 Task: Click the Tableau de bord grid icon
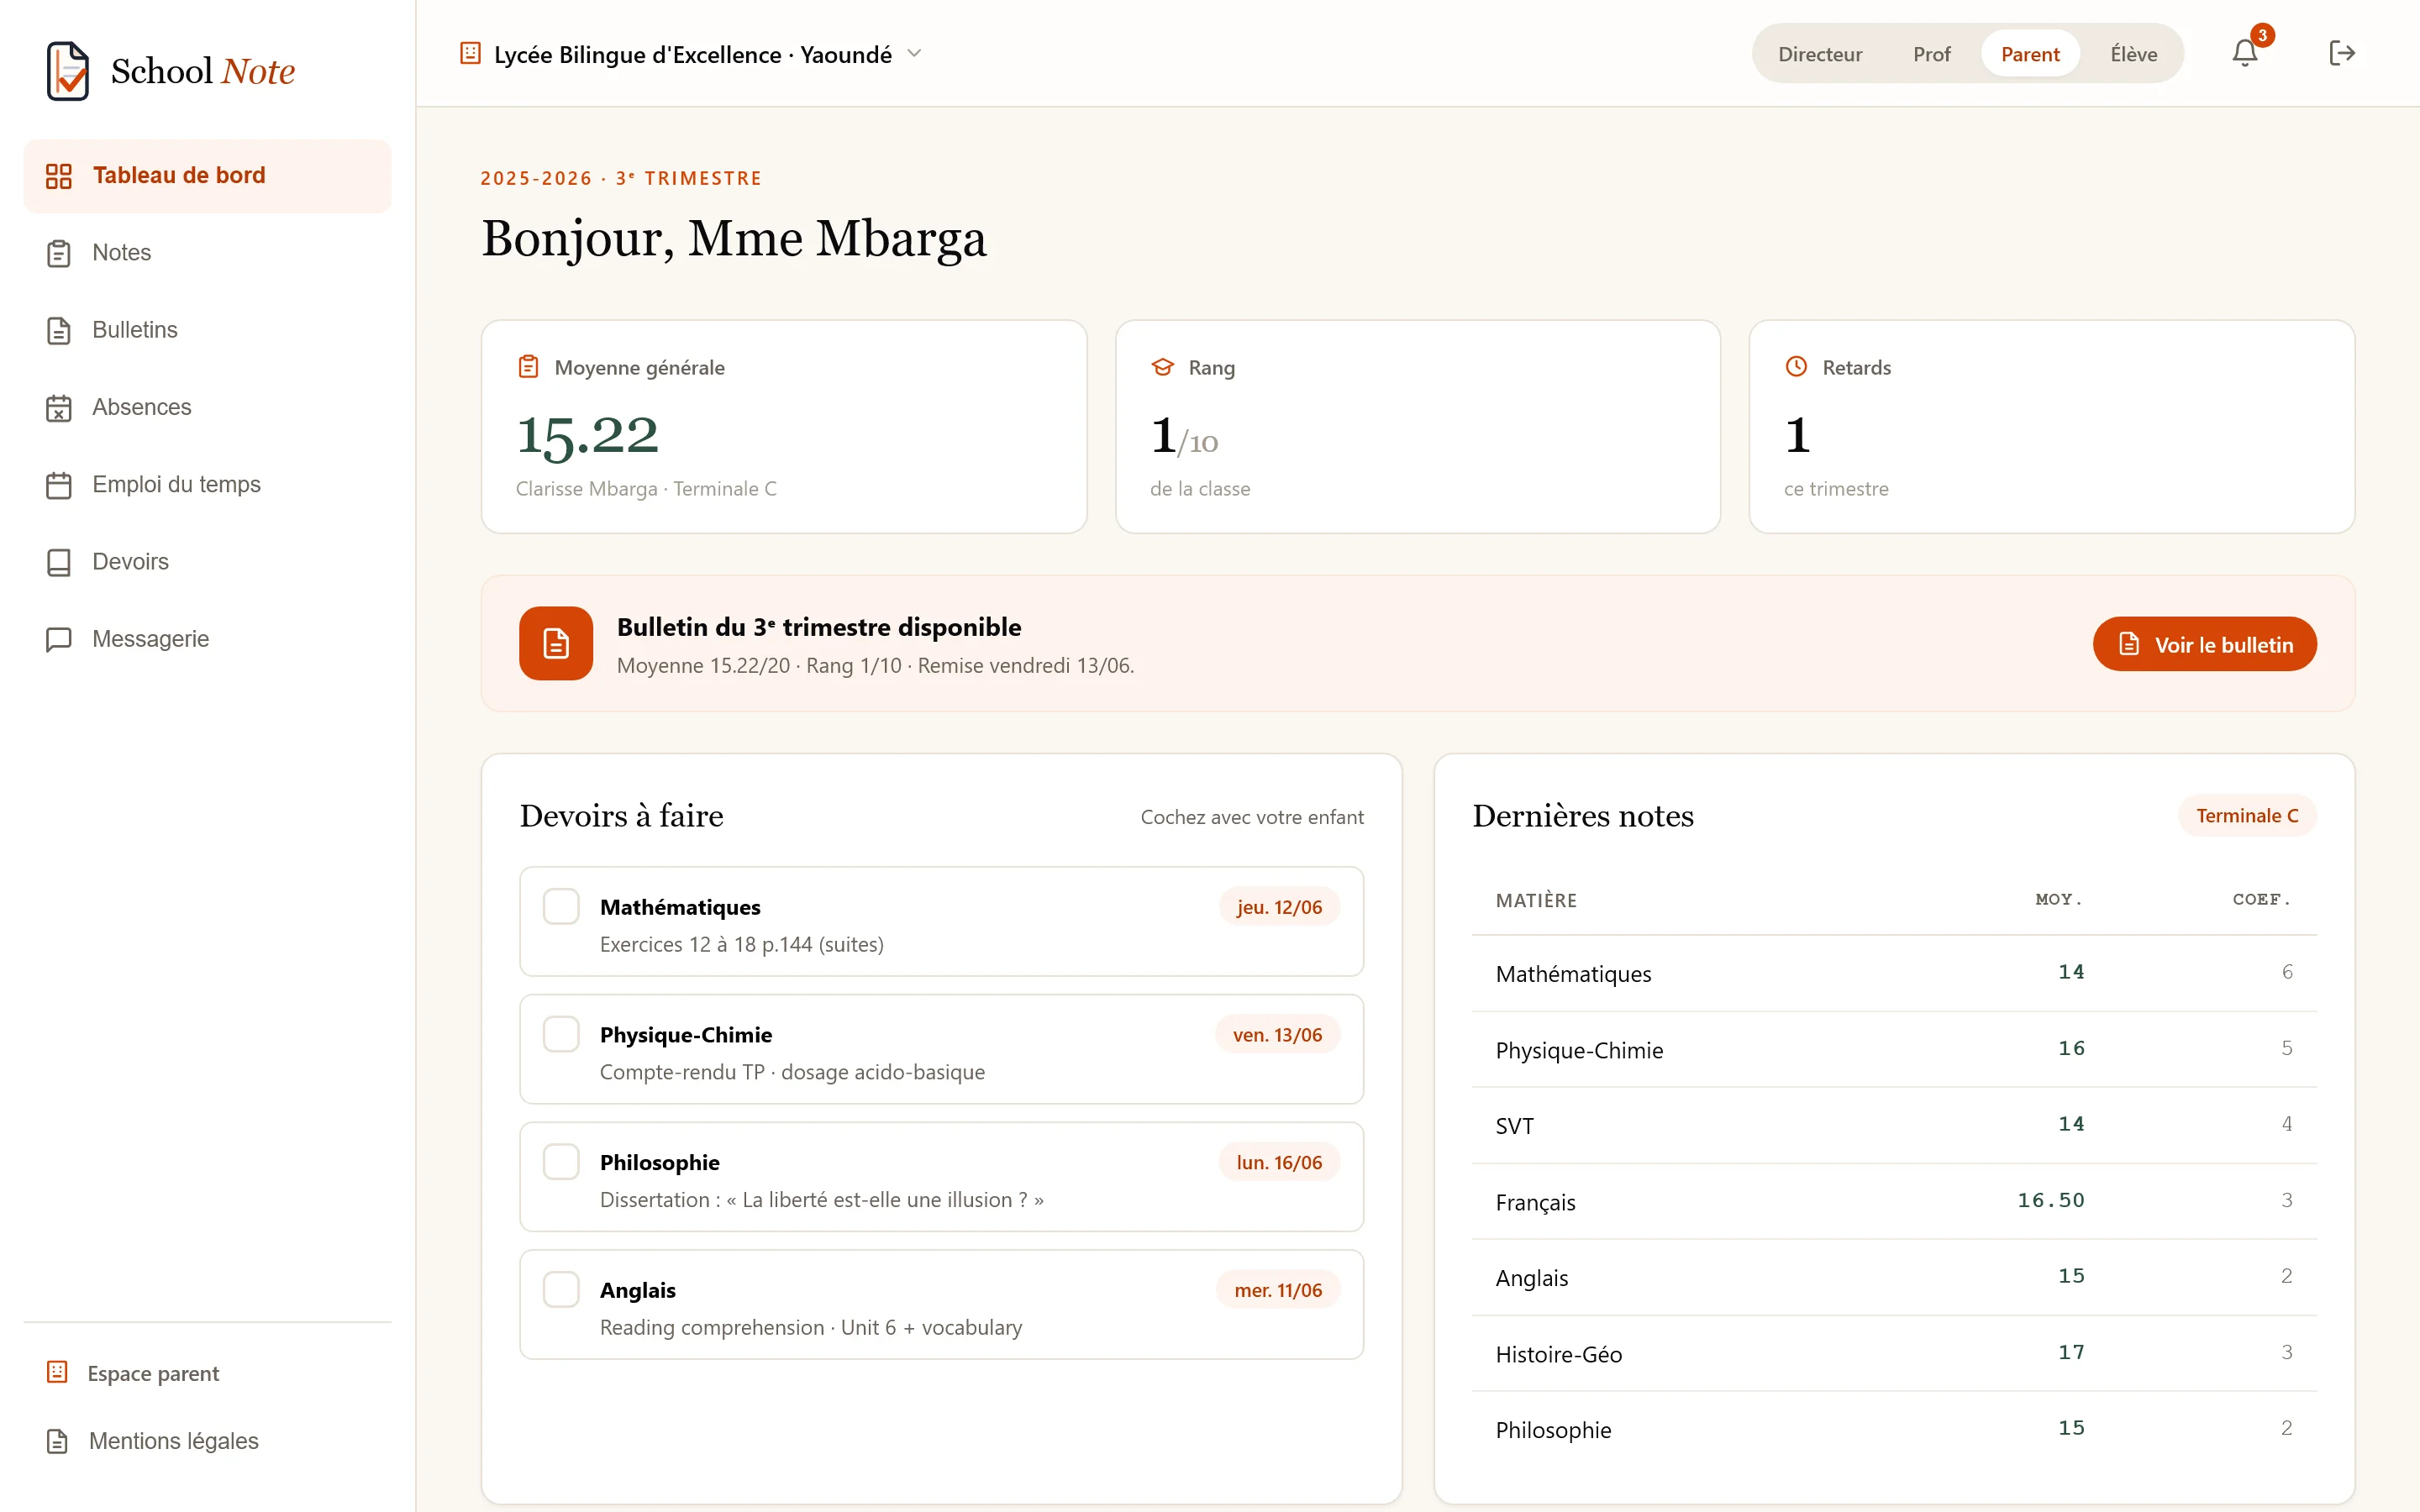pos(59,176)
